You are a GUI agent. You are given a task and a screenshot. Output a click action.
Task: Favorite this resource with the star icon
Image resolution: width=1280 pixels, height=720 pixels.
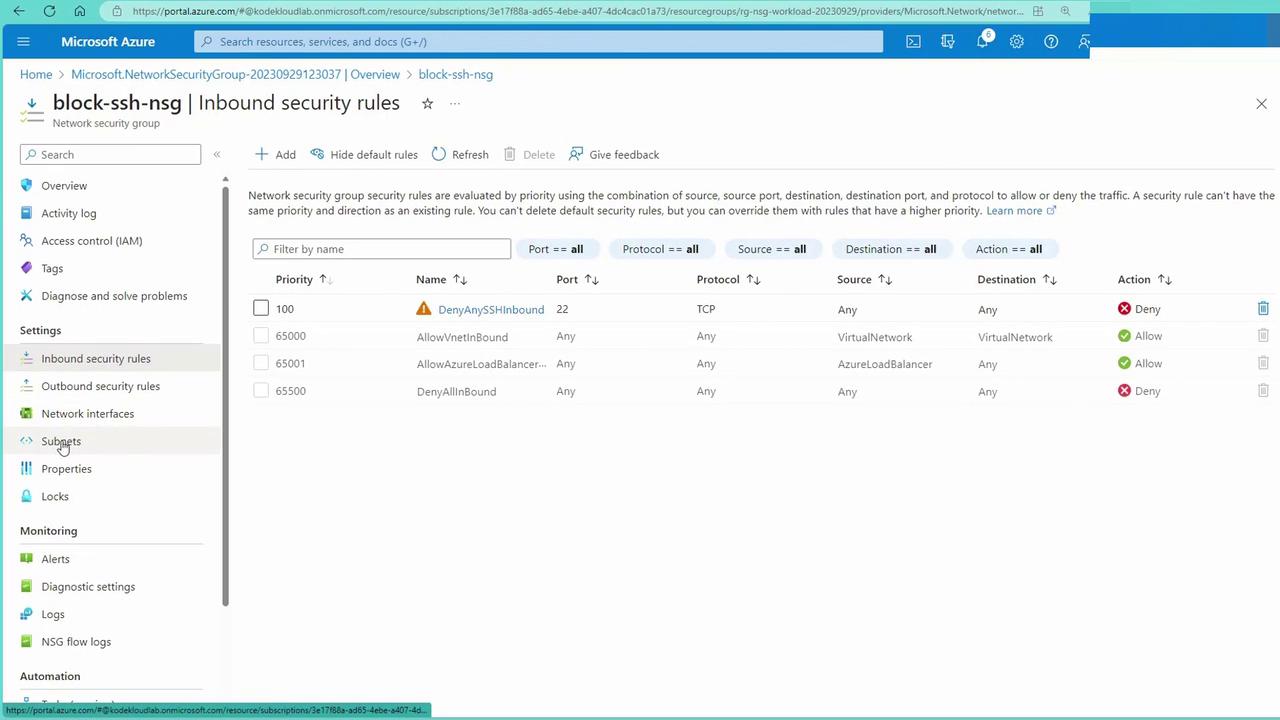[427, 104]
